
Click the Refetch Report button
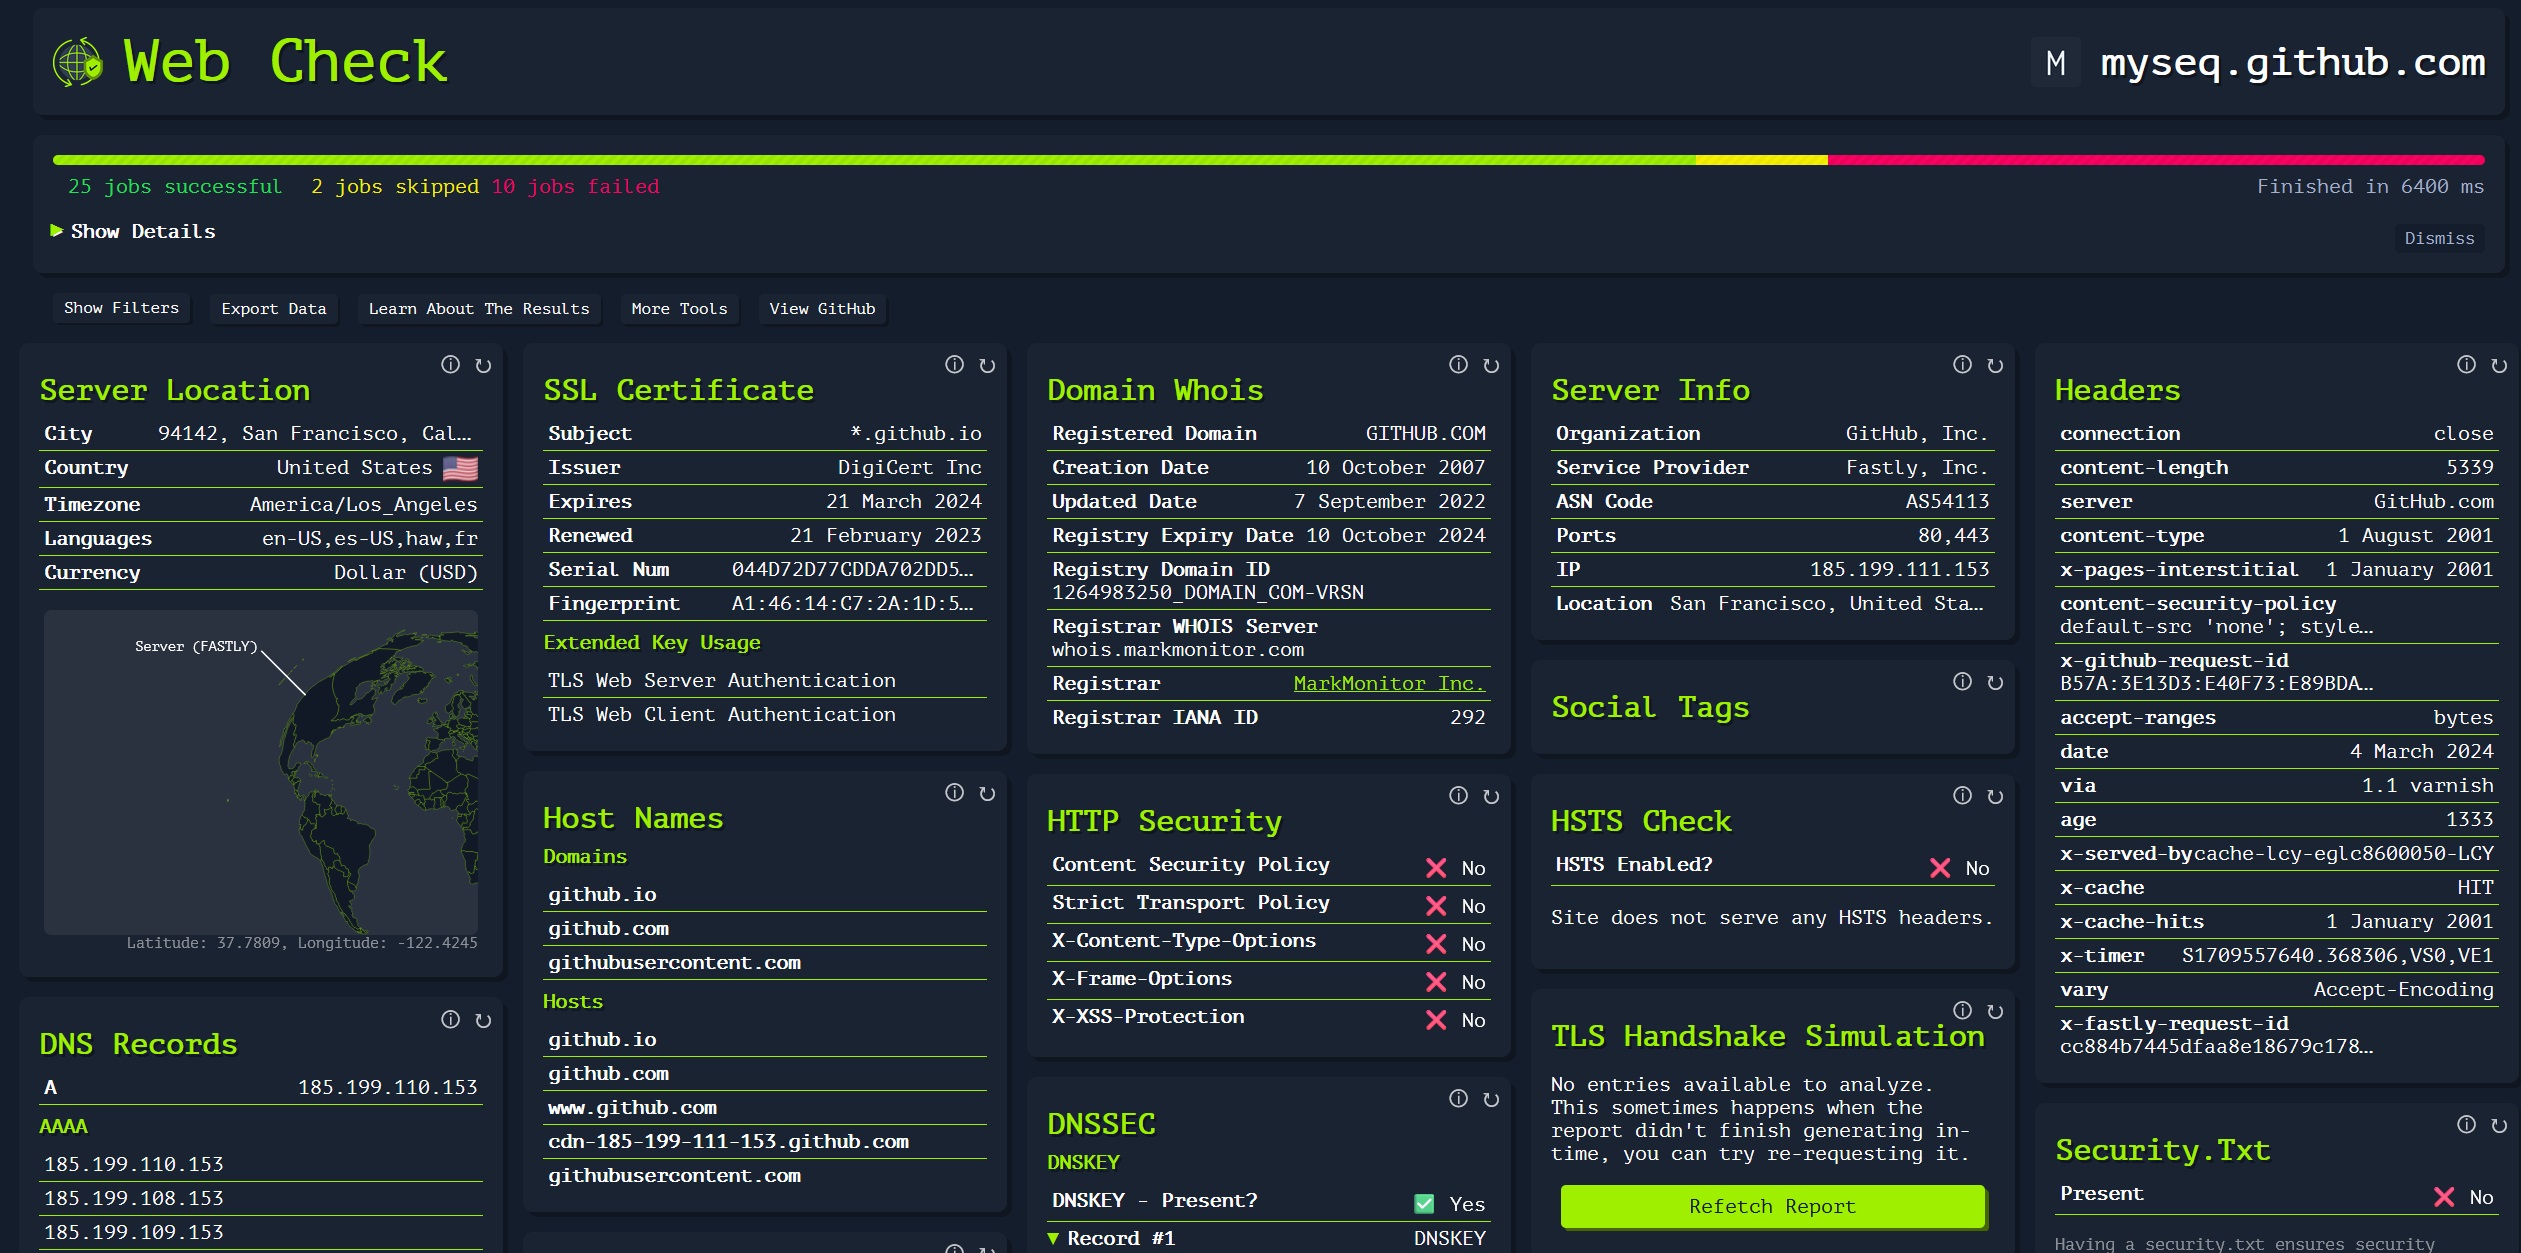(1772, 1206)
